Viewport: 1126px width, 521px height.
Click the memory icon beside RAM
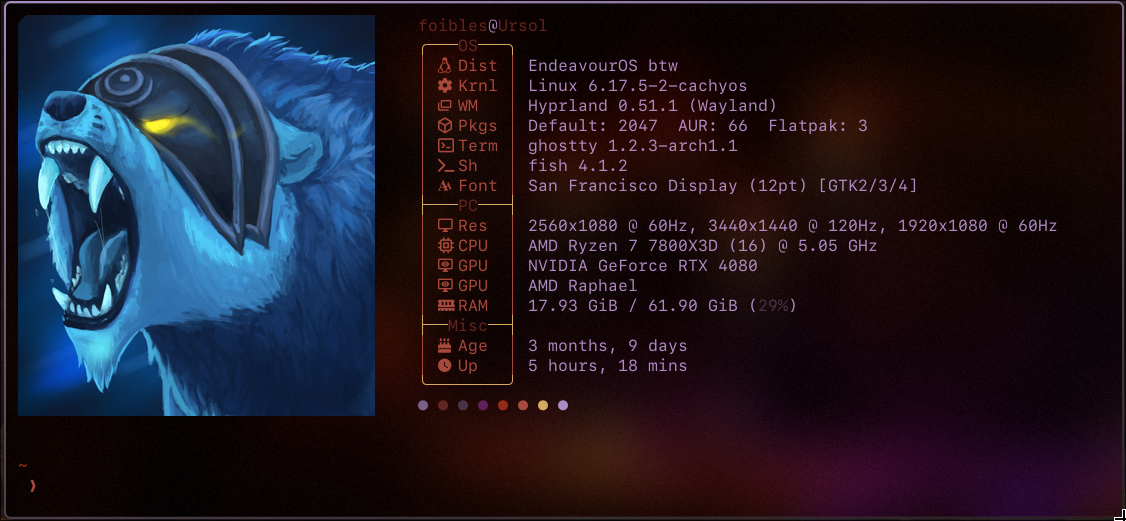[446, 306]
